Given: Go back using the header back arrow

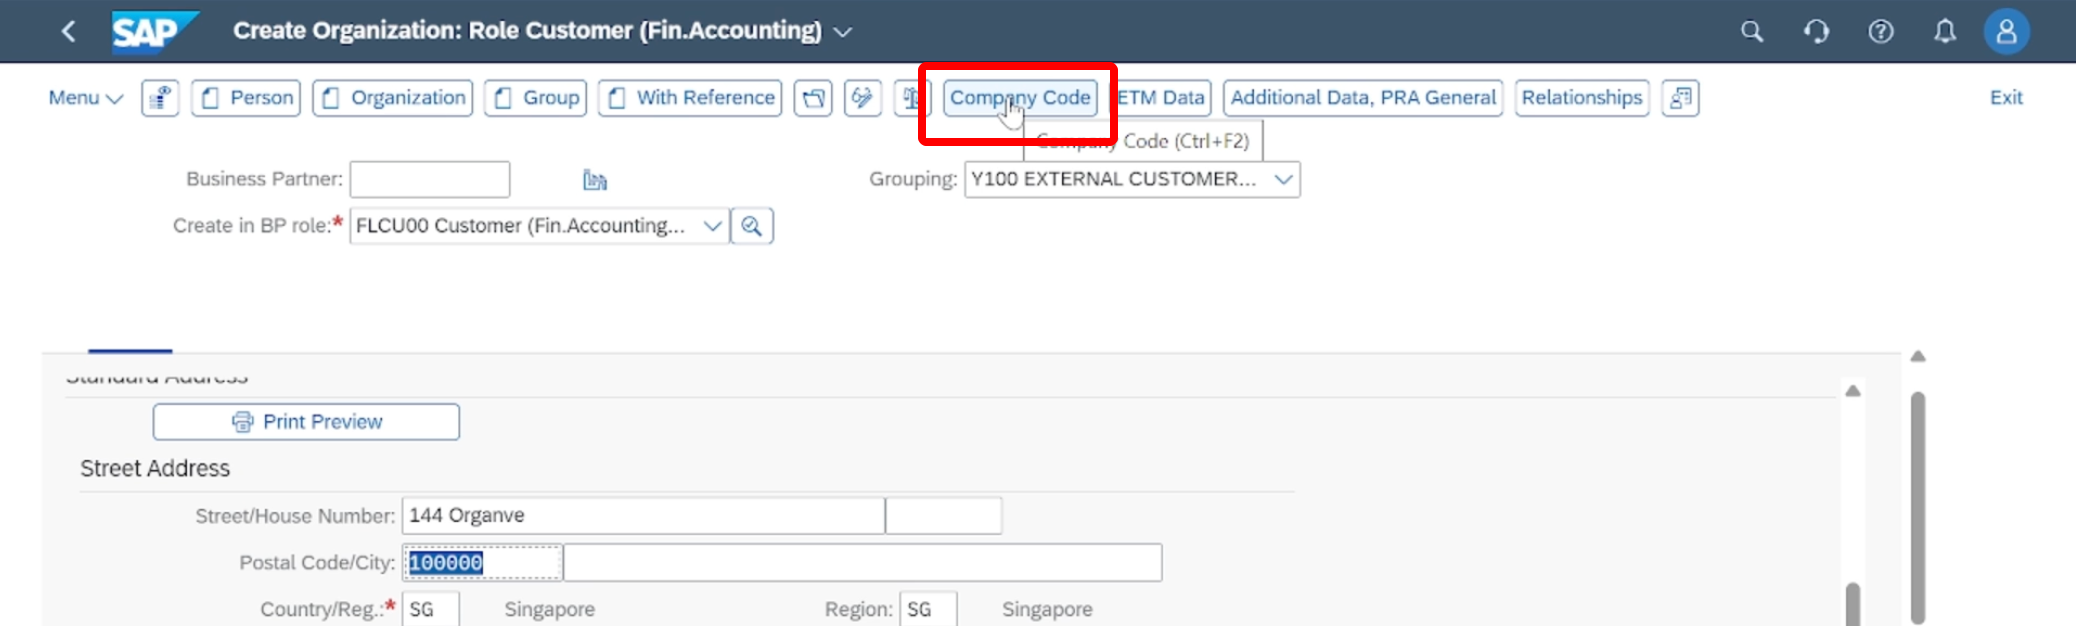Looking at the screenshot, I should click(x=68, y=31).
